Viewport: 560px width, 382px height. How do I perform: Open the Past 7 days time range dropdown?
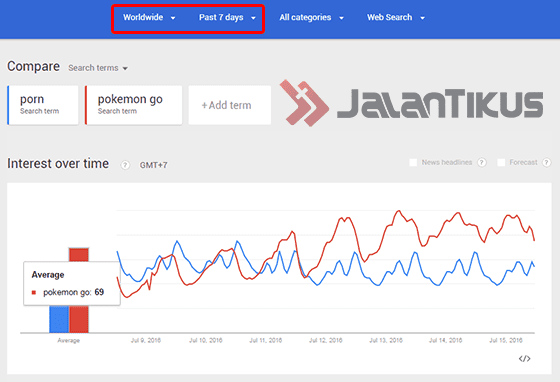pyautogui.click(x=227, y=17)
